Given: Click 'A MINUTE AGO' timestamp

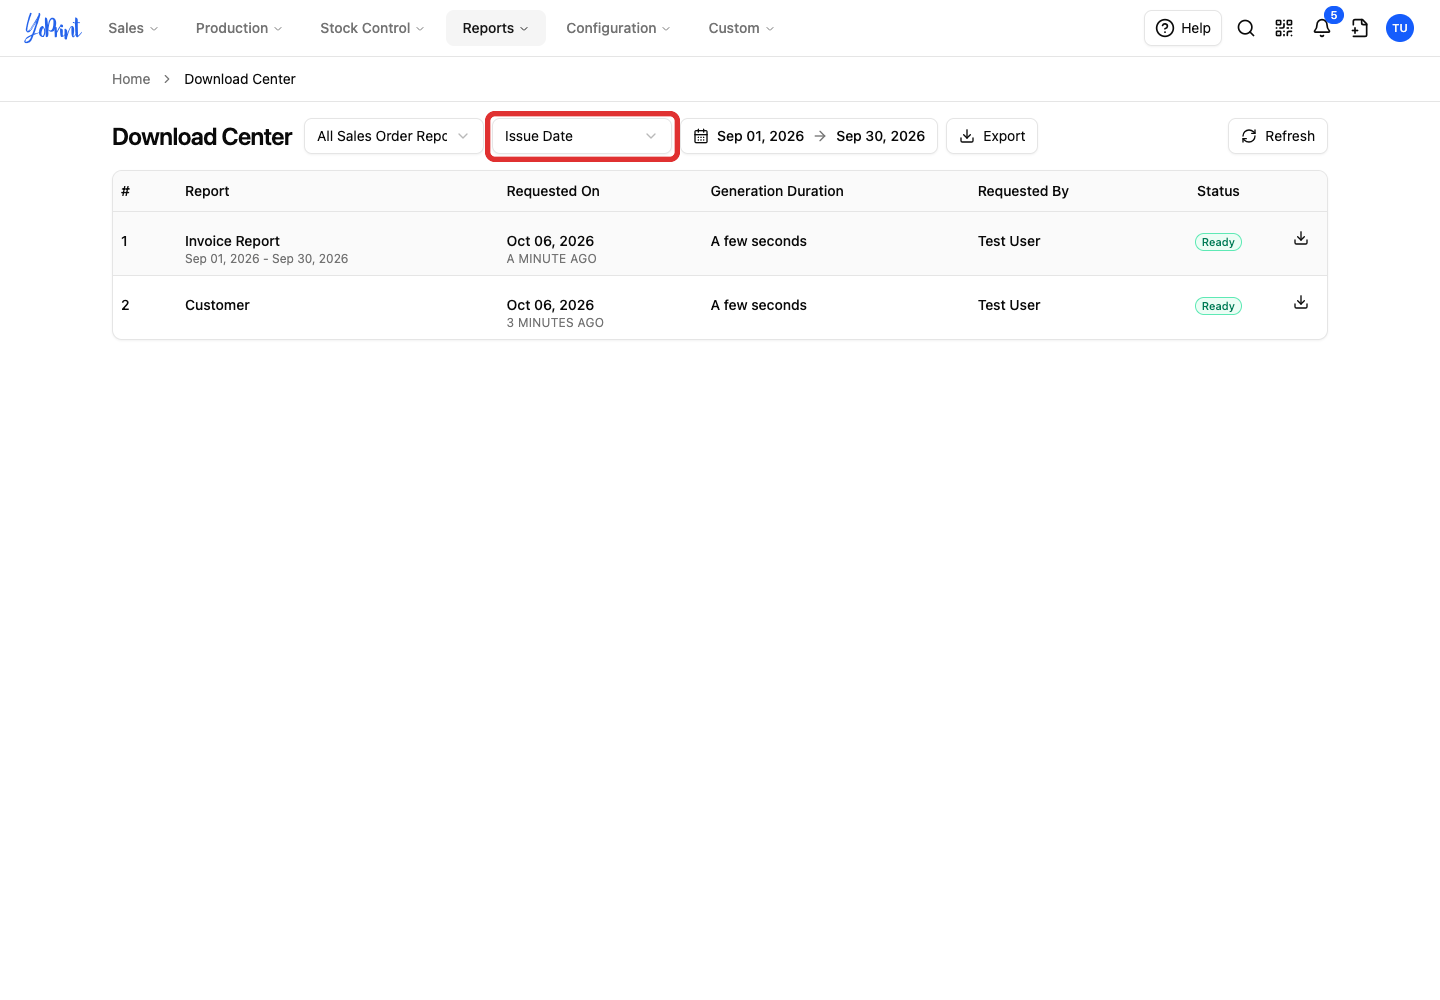Looking at the screenshot, I should 551,259.
